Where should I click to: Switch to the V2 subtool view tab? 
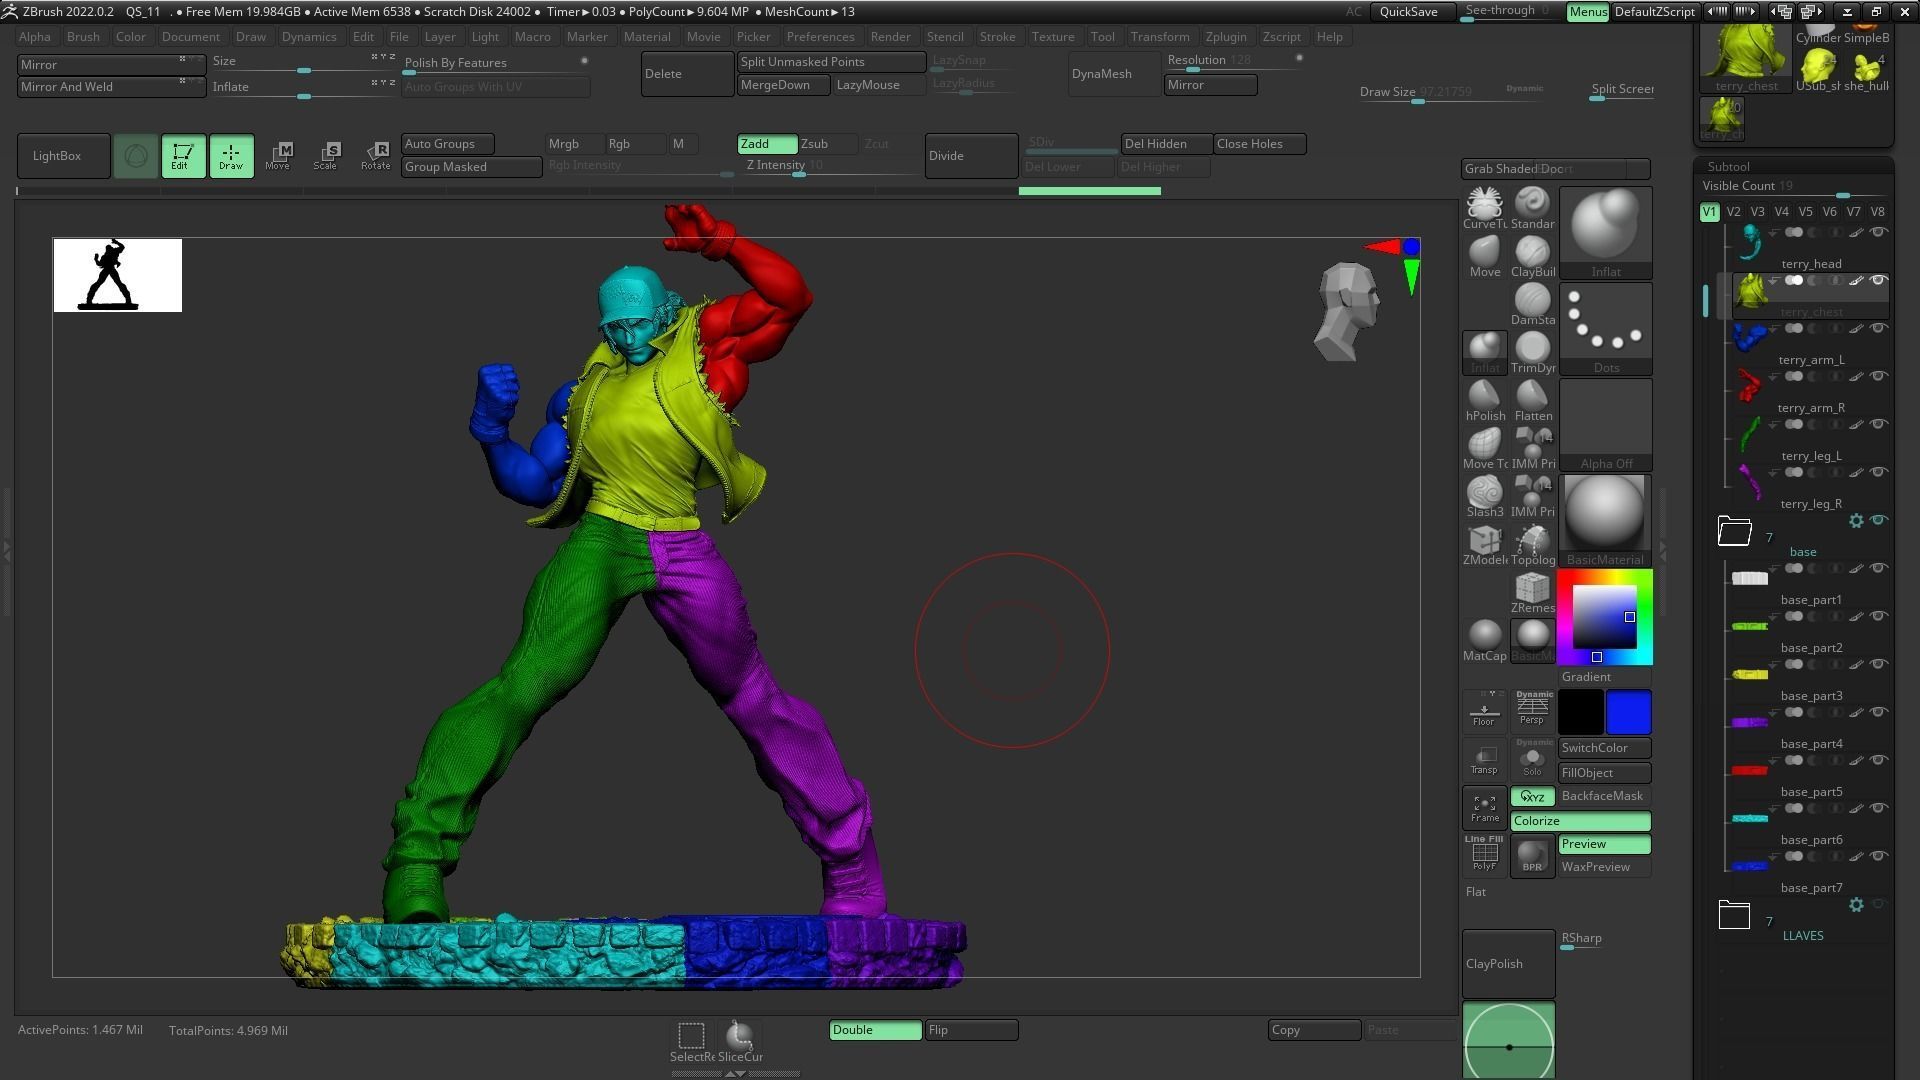(x=1733, y=211)
